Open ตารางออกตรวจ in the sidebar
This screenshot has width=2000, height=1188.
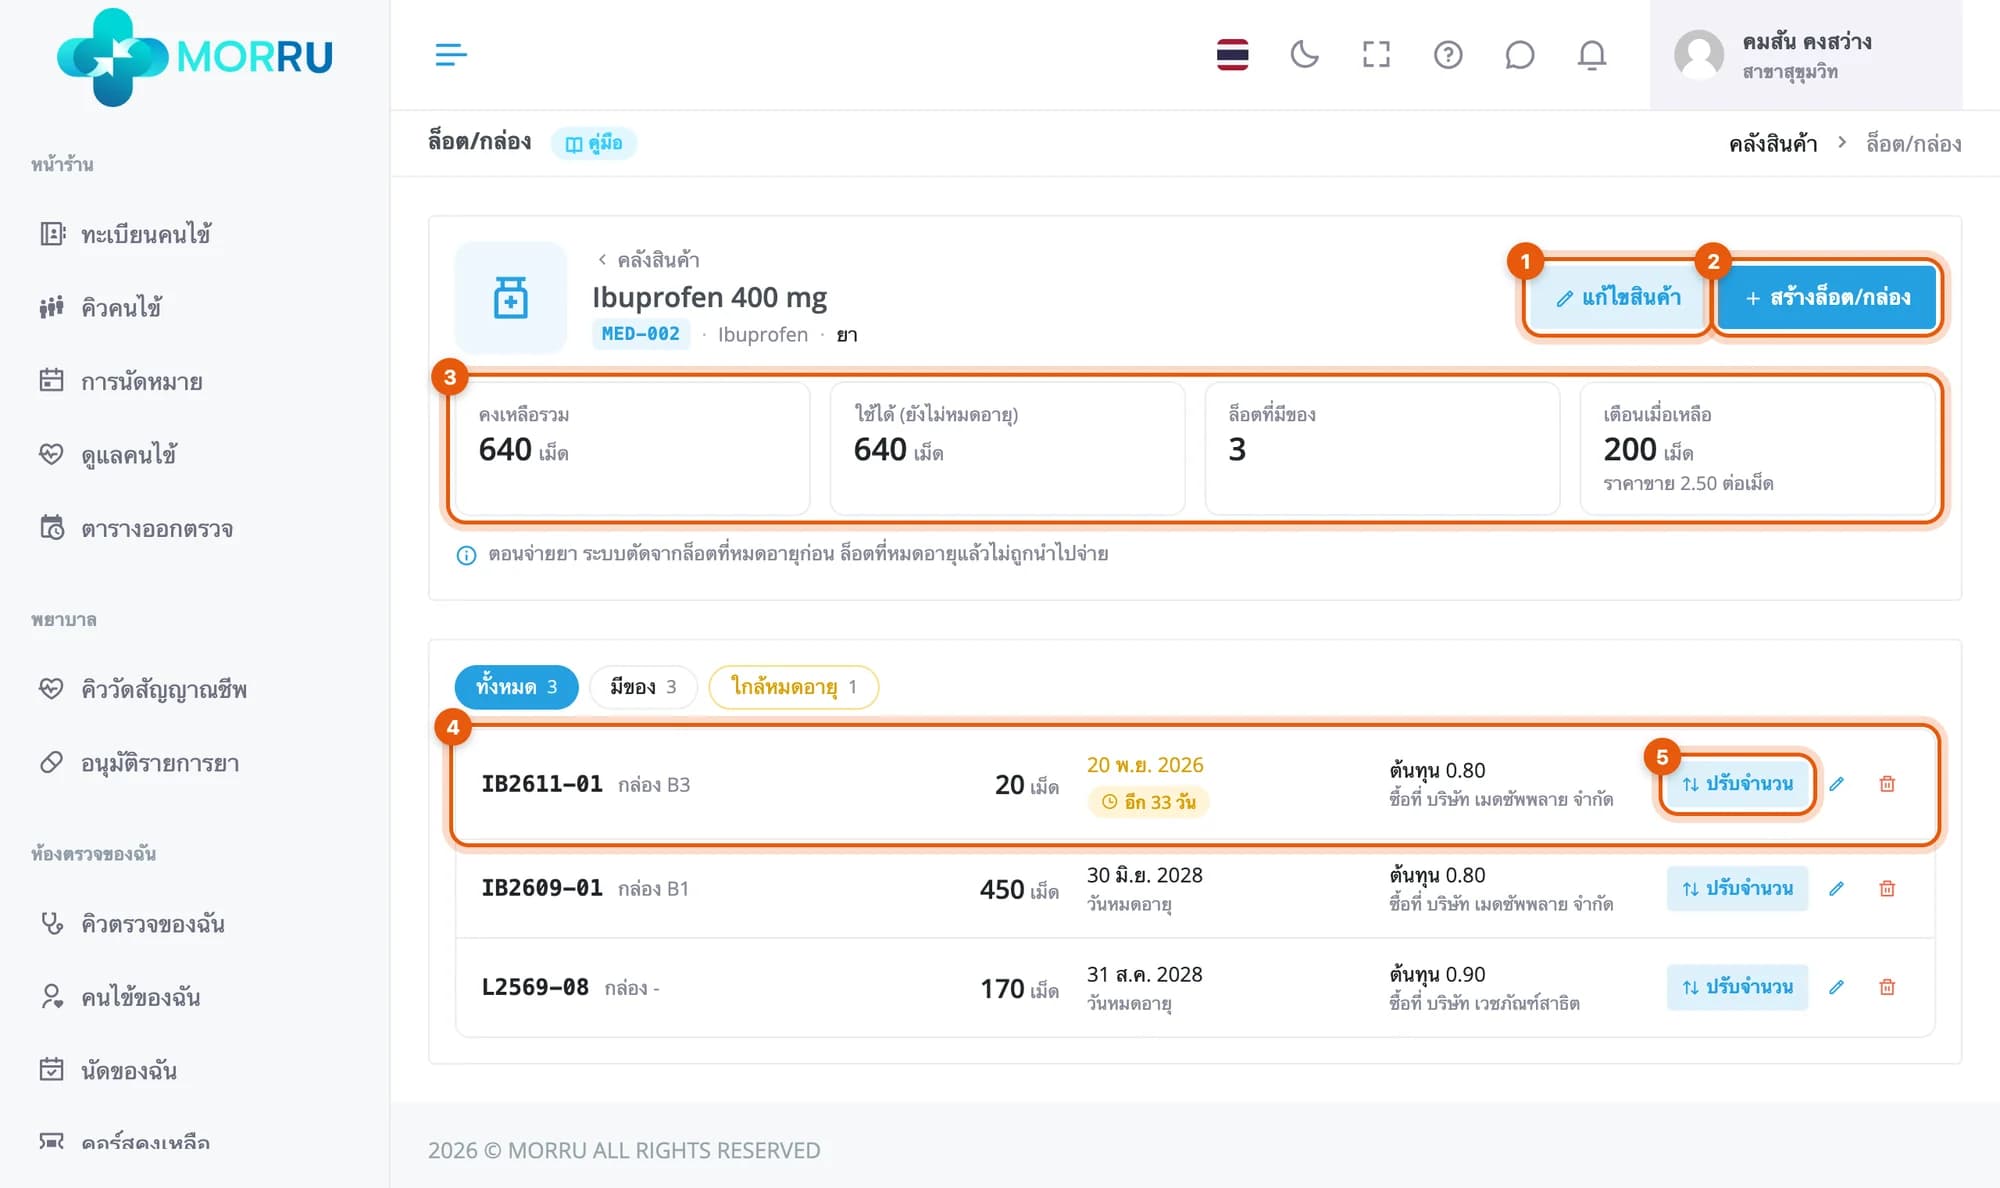click(136, 528)
